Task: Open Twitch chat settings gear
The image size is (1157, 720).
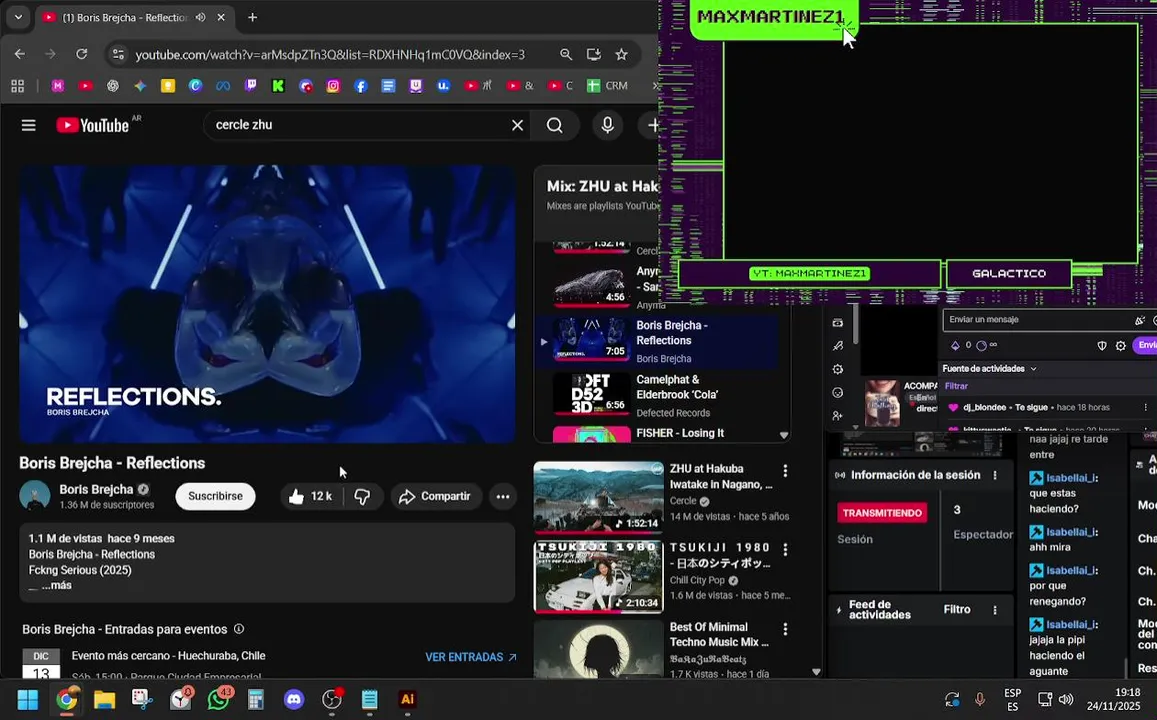Action: pos(1121,345)
